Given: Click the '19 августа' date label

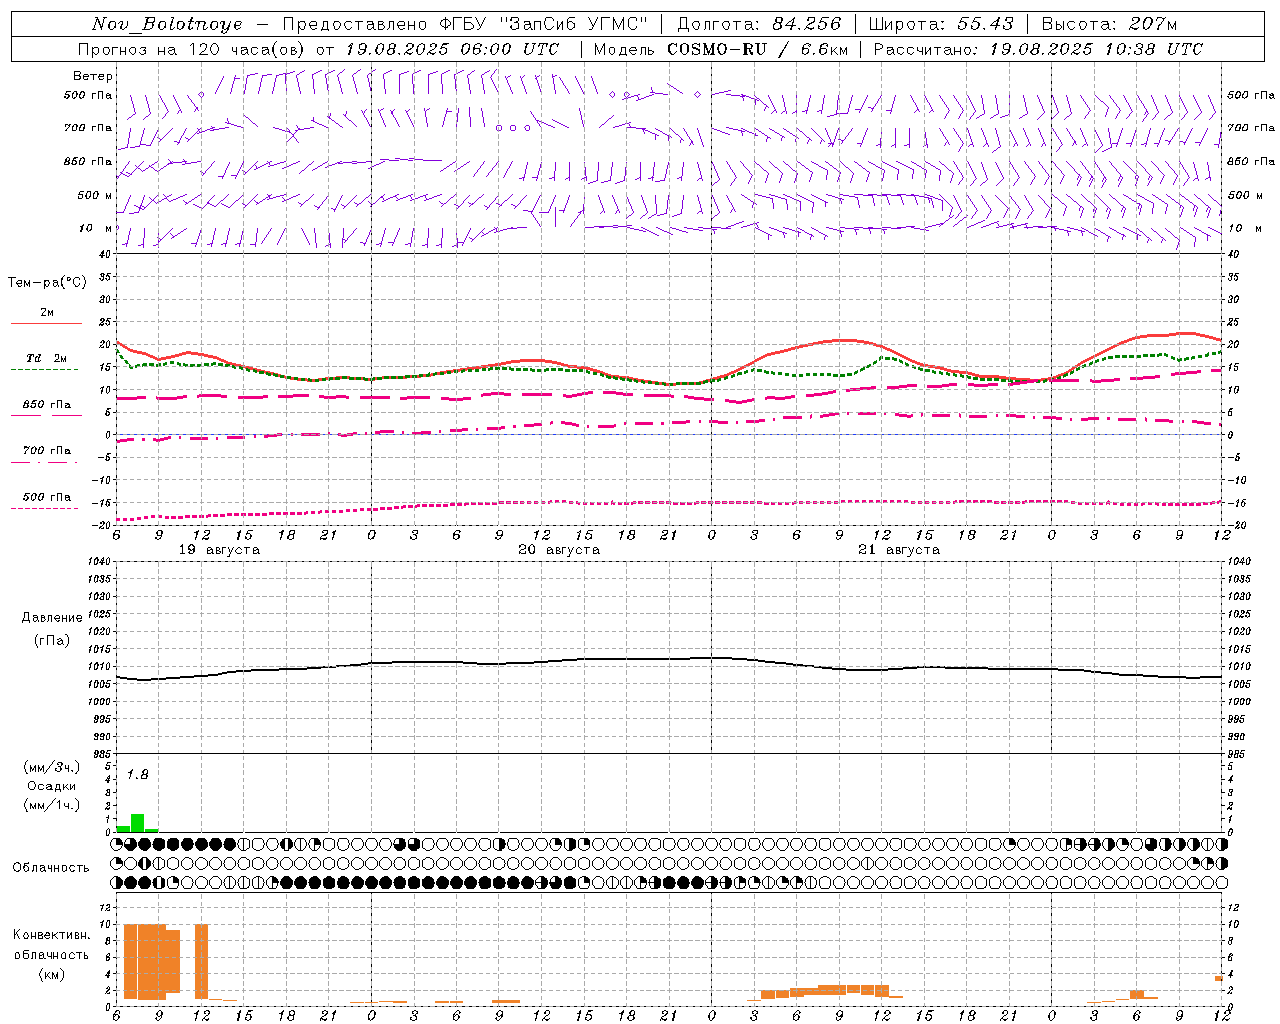Looking at the screenshot, I should (219, 550).
